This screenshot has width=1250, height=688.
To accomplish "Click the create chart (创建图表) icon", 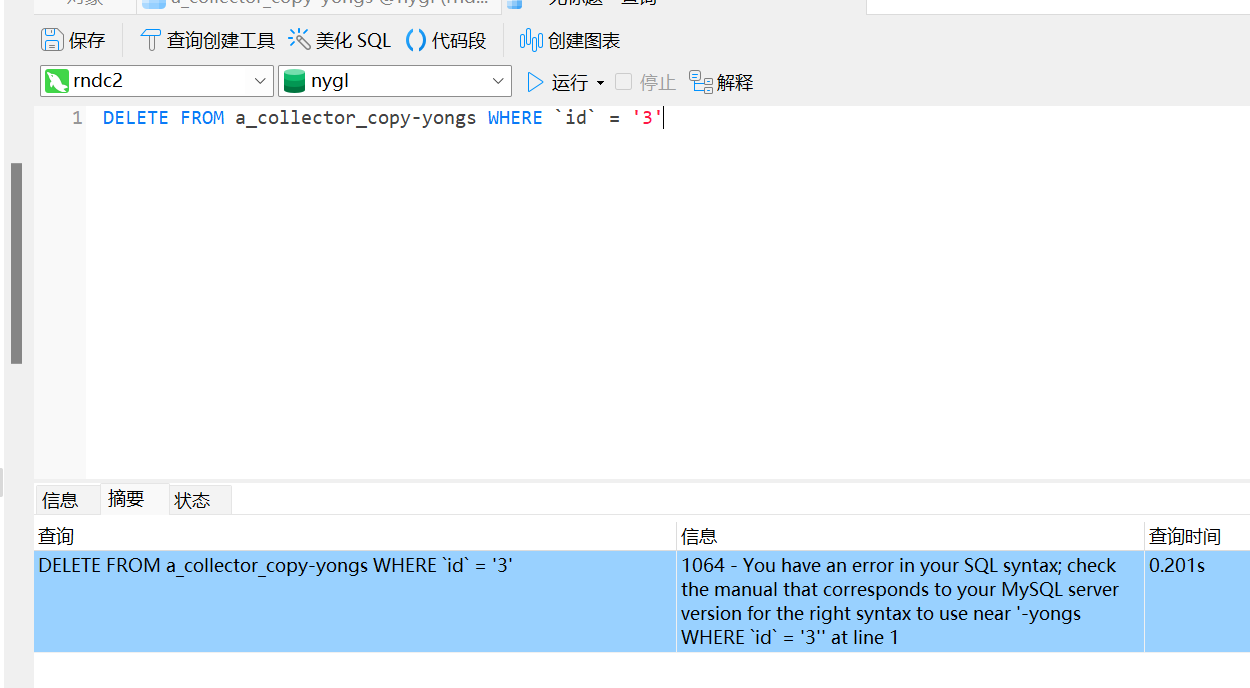I will (x=531, y=40).
